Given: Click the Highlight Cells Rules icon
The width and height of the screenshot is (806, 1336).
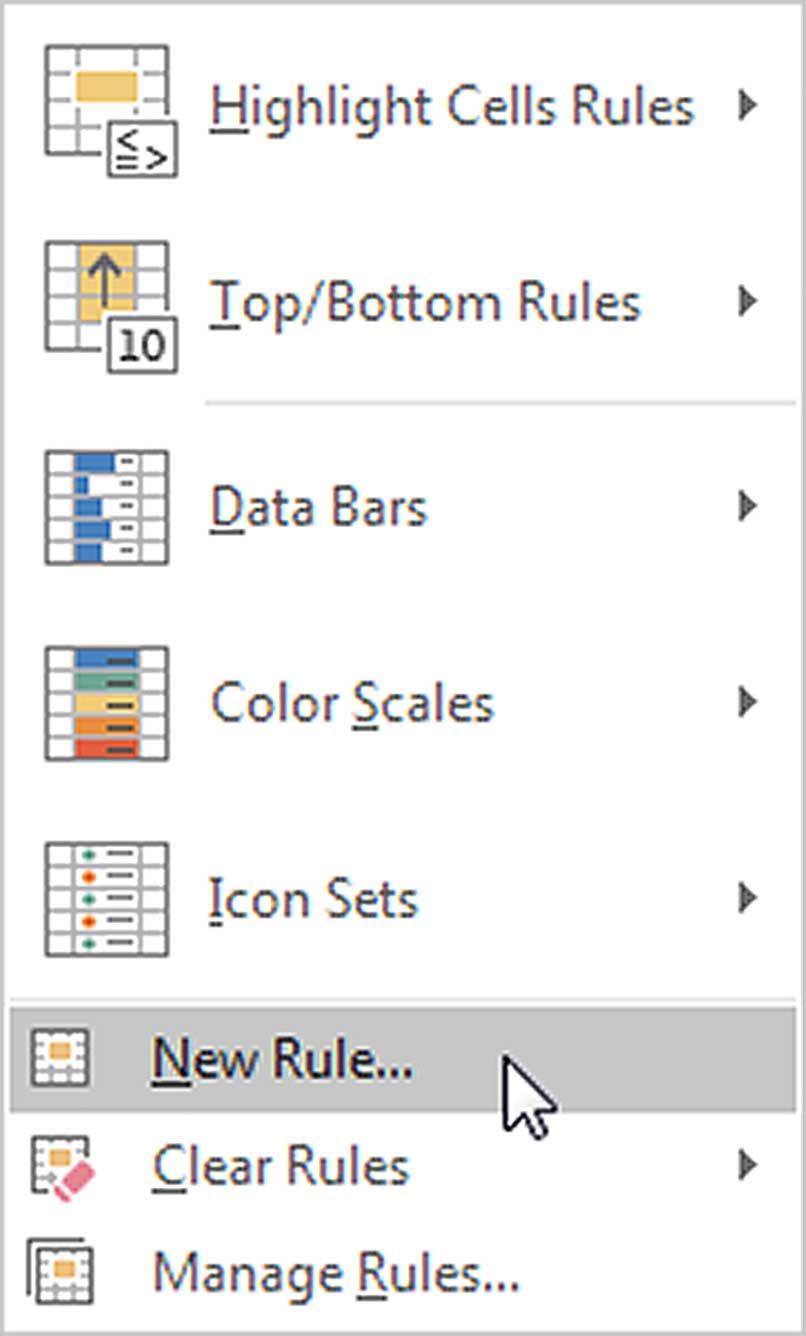Looking at the screenshot, I should (x=110, y=108).
